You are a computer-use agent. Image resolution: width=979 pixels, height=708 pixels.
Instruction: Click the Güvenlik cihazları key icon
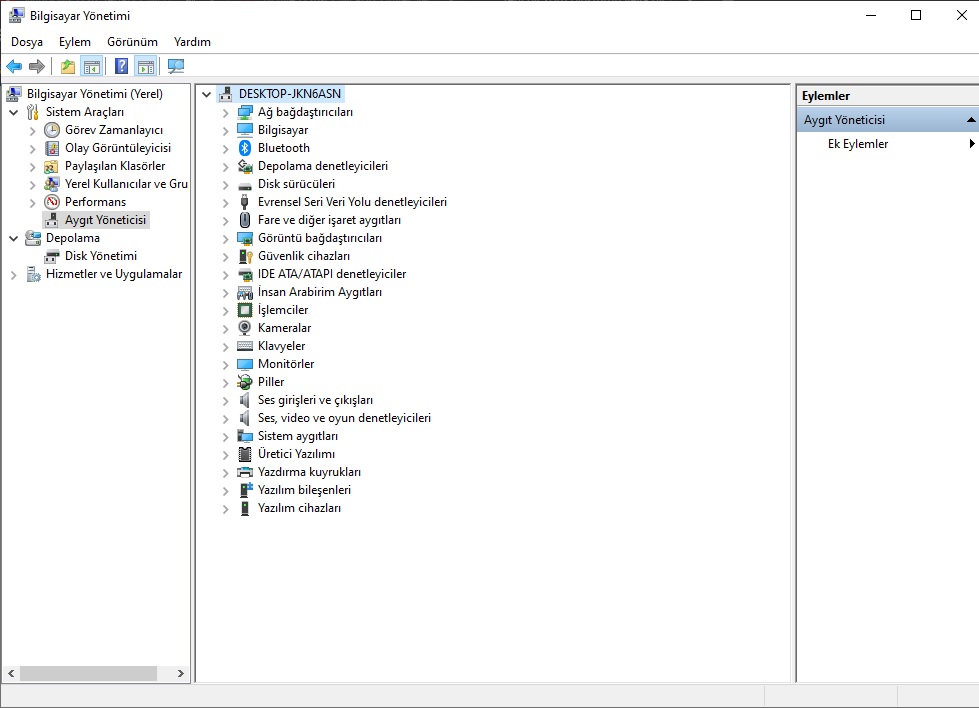245,256
